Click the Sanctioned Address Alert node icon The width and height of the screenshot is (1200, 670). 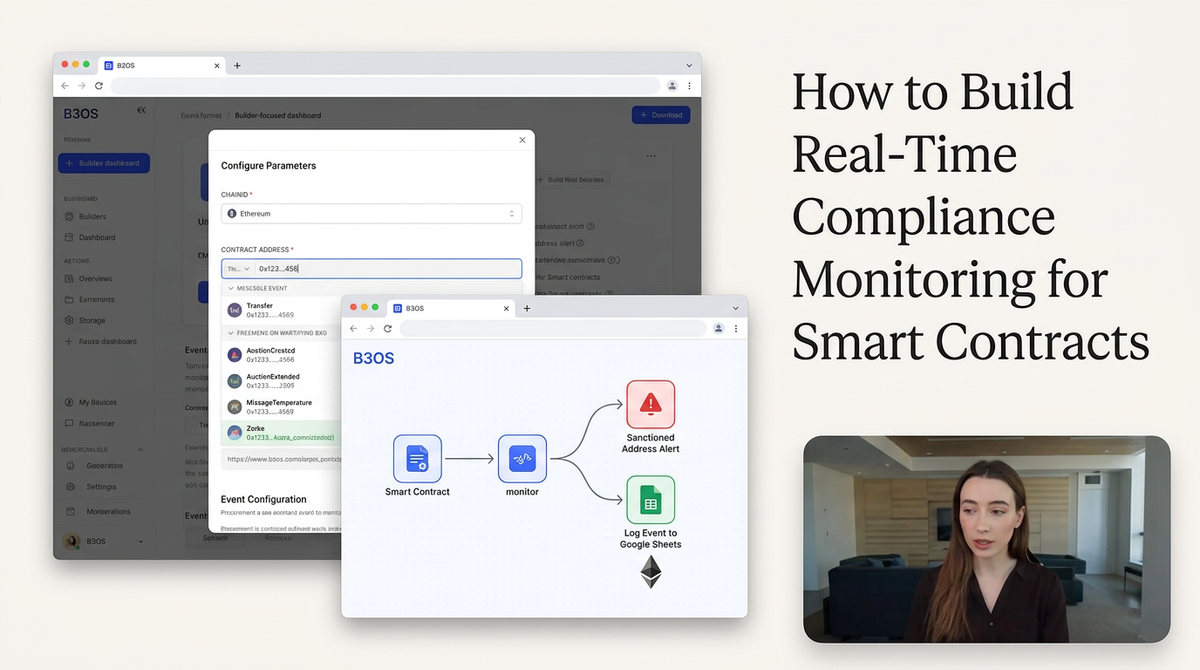click(651, 404)
